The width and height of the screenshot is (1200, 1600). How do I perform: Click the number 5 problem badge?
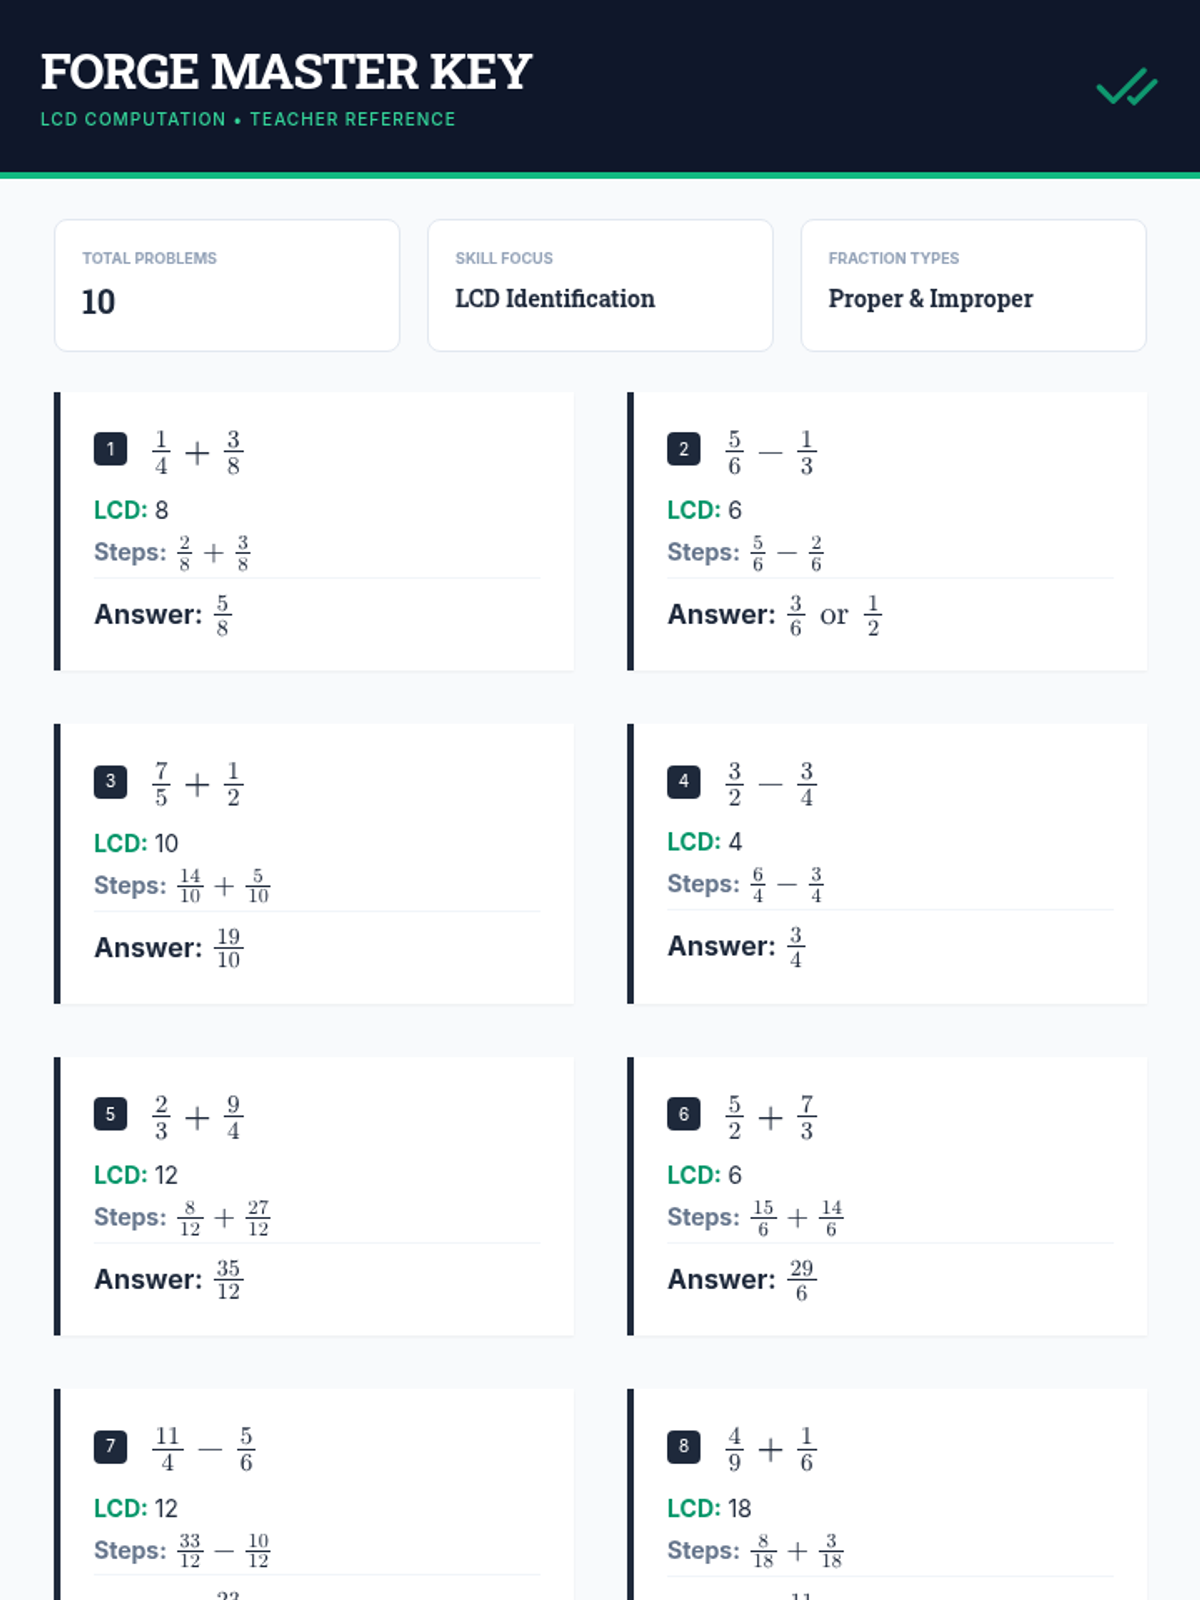pyautogui.click(x=110, y=1114)
